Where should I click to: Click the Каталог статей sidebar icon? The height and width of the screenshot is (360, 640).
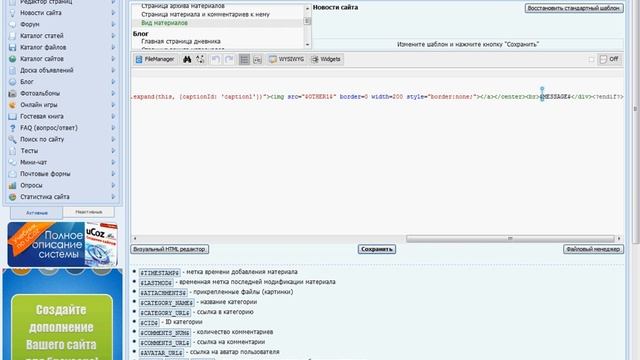[13, 36]
